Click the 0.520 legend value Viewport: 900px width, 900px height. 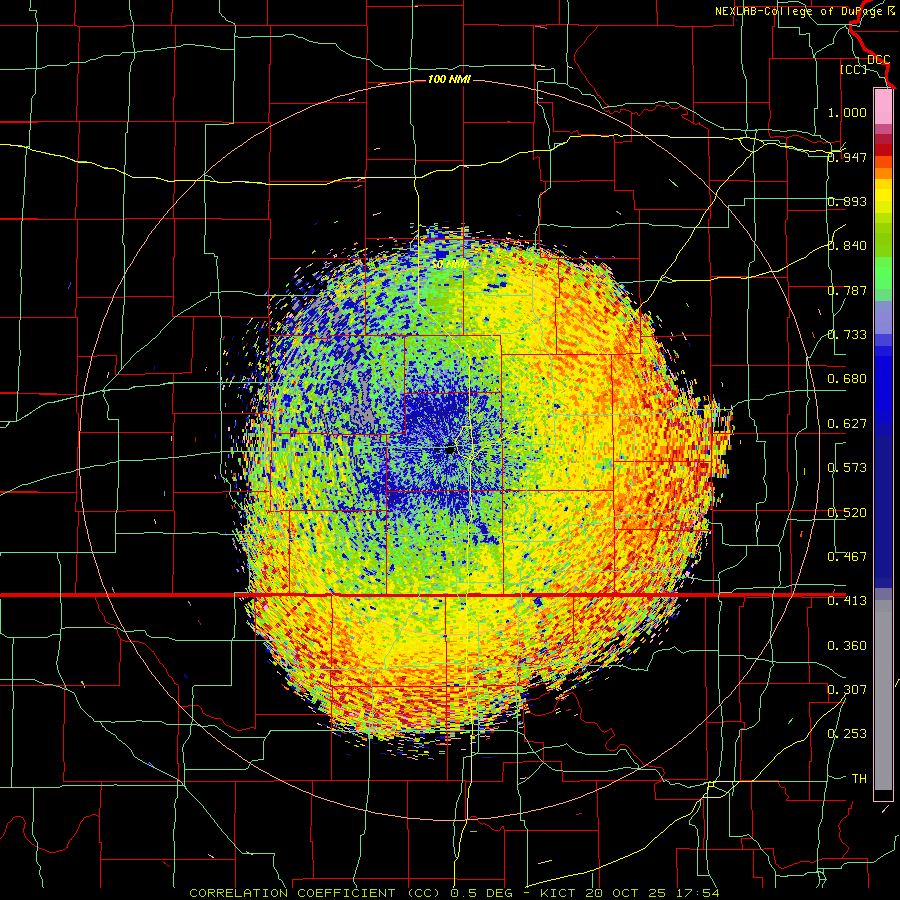(847, 513)
